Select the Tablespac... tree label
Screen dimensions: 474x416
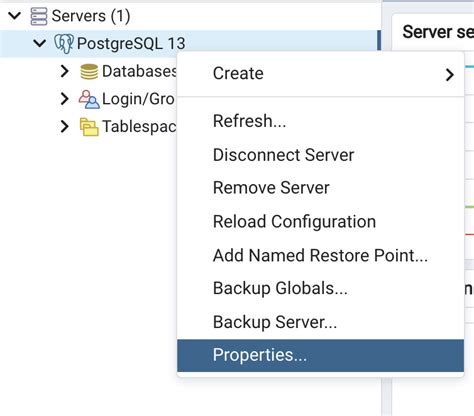(x=139, y=127)
